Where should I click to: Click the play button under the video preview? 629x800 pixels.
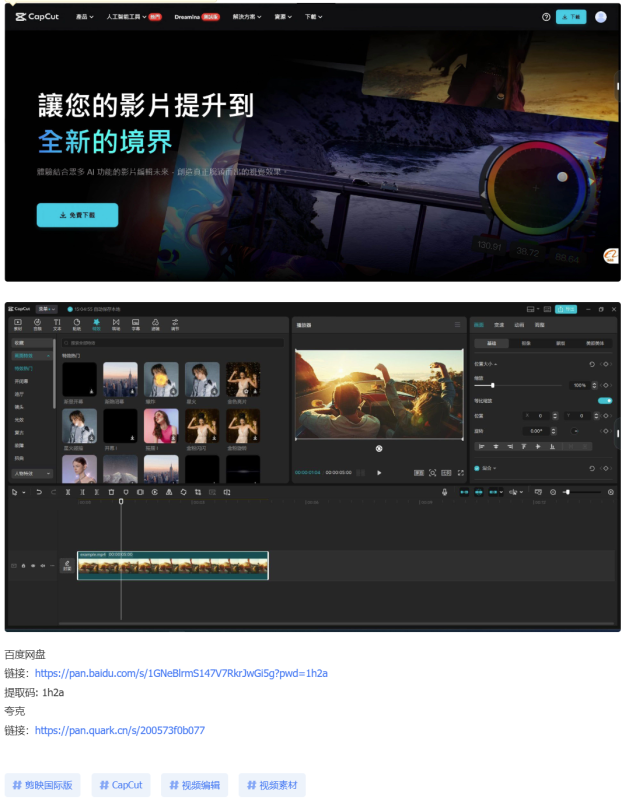point(379,472)
